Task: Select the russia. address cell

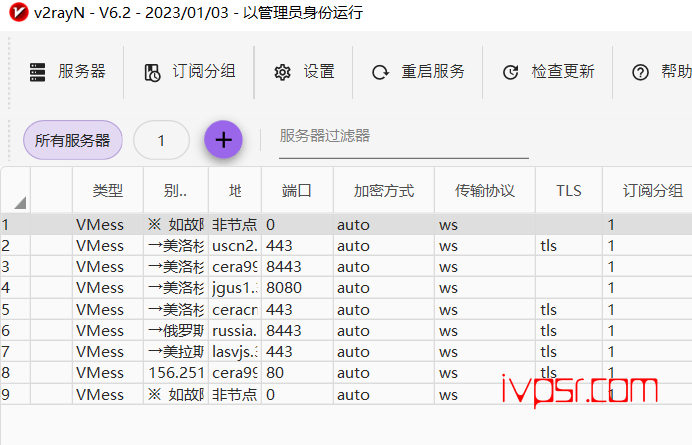Action: click(x=235, y=331)
